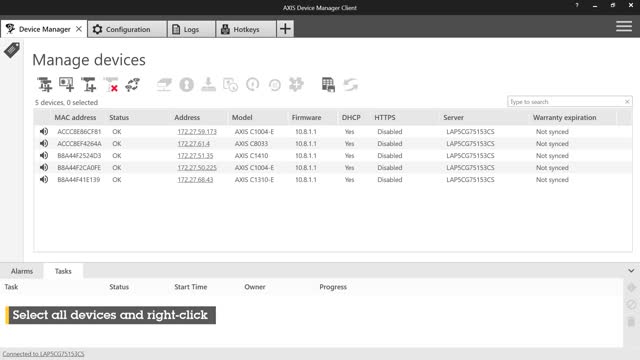Click the replace devices arrows icon
The width and height of the screenshot is (640, 360).
click(x=133, y=85)
